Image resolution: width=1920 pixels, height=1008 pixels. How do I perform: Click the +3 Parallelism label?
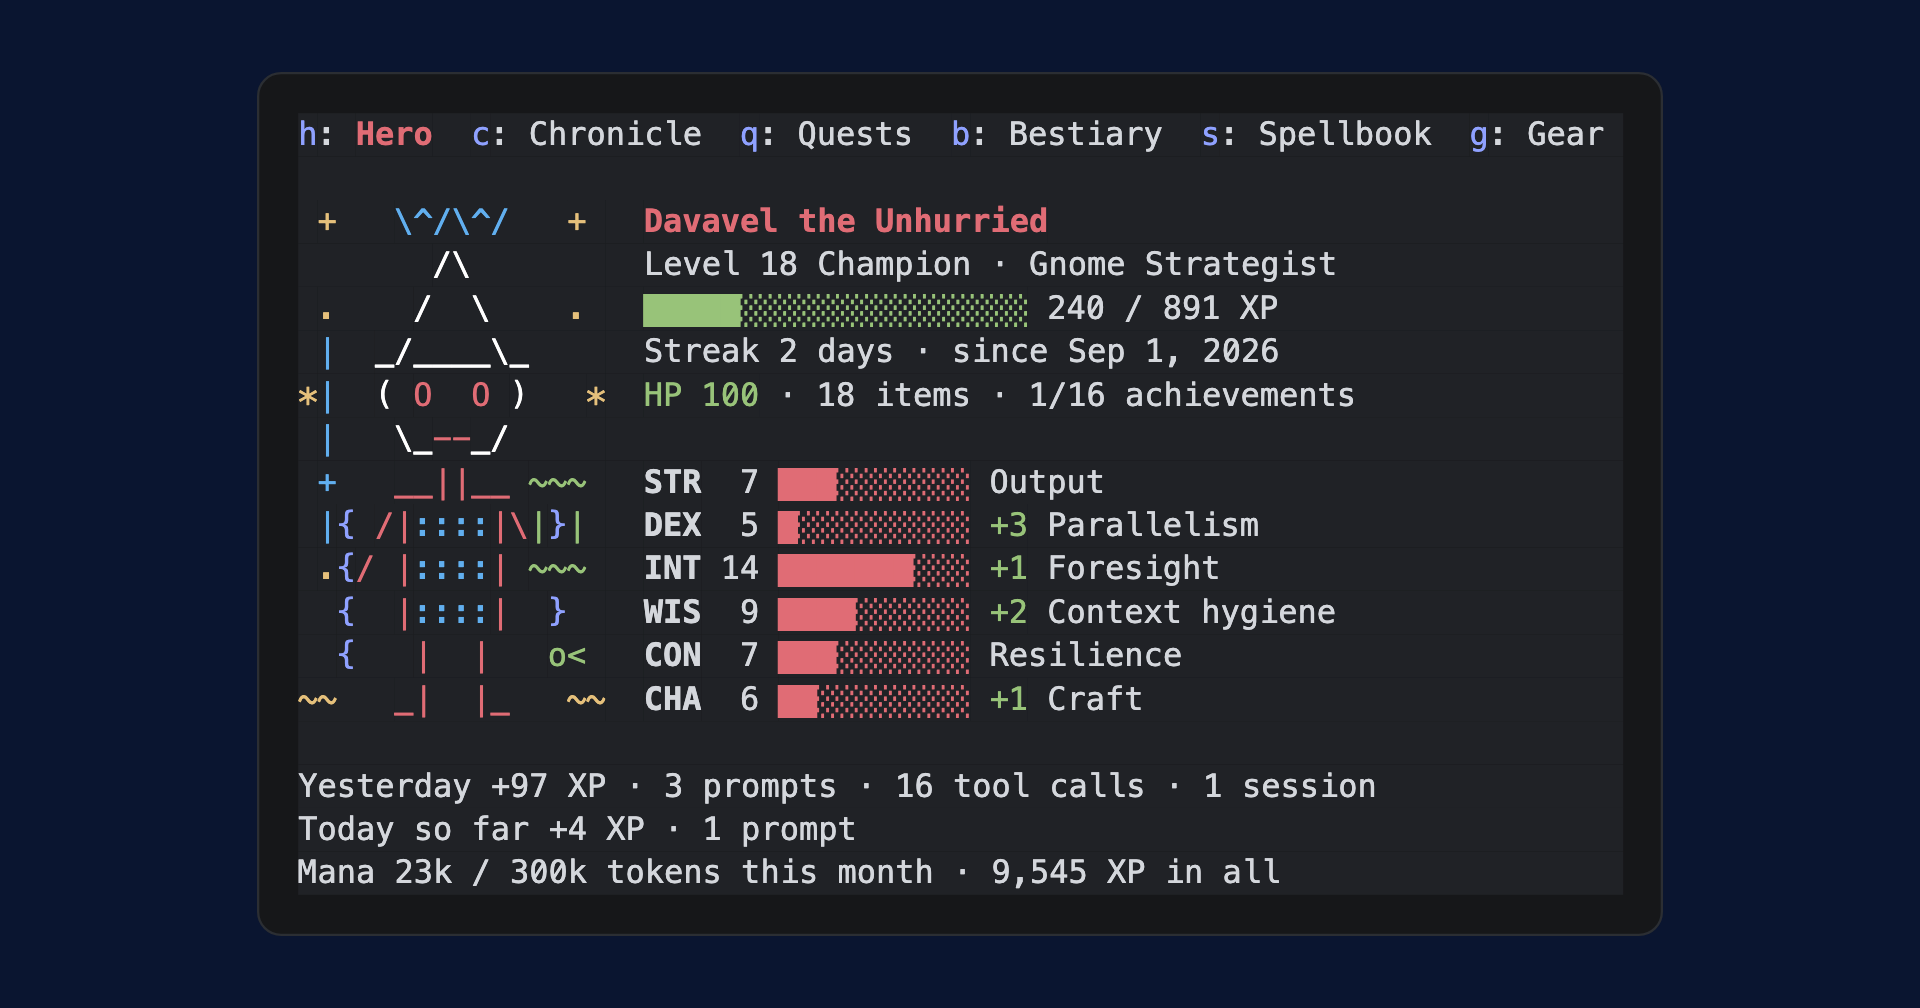1124,525
